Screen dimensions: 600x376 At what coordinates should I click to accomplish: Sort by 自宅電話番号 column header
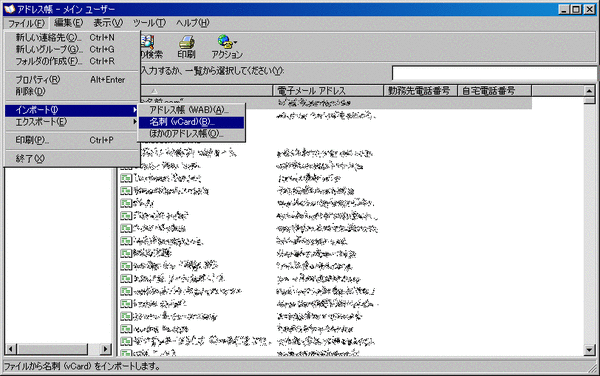coord(495,91)
